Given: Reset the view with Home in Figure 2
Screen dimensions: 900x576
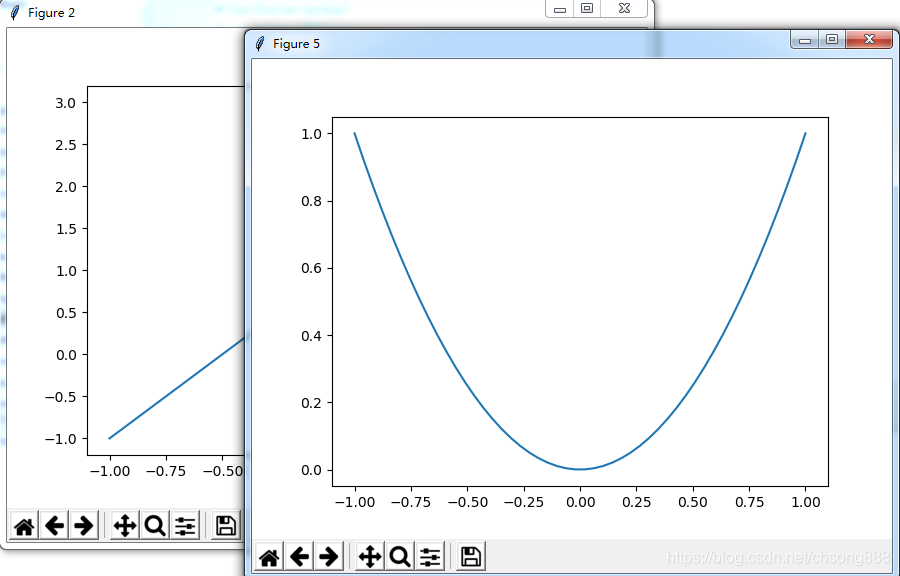Looking at the screenshot, I should pyautogui.click(x=23, y=524).
